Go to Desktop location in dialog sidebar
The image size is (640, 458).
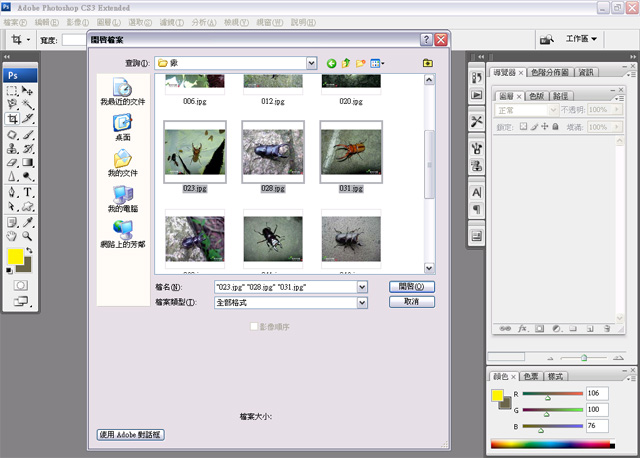[x=122, y=126]
